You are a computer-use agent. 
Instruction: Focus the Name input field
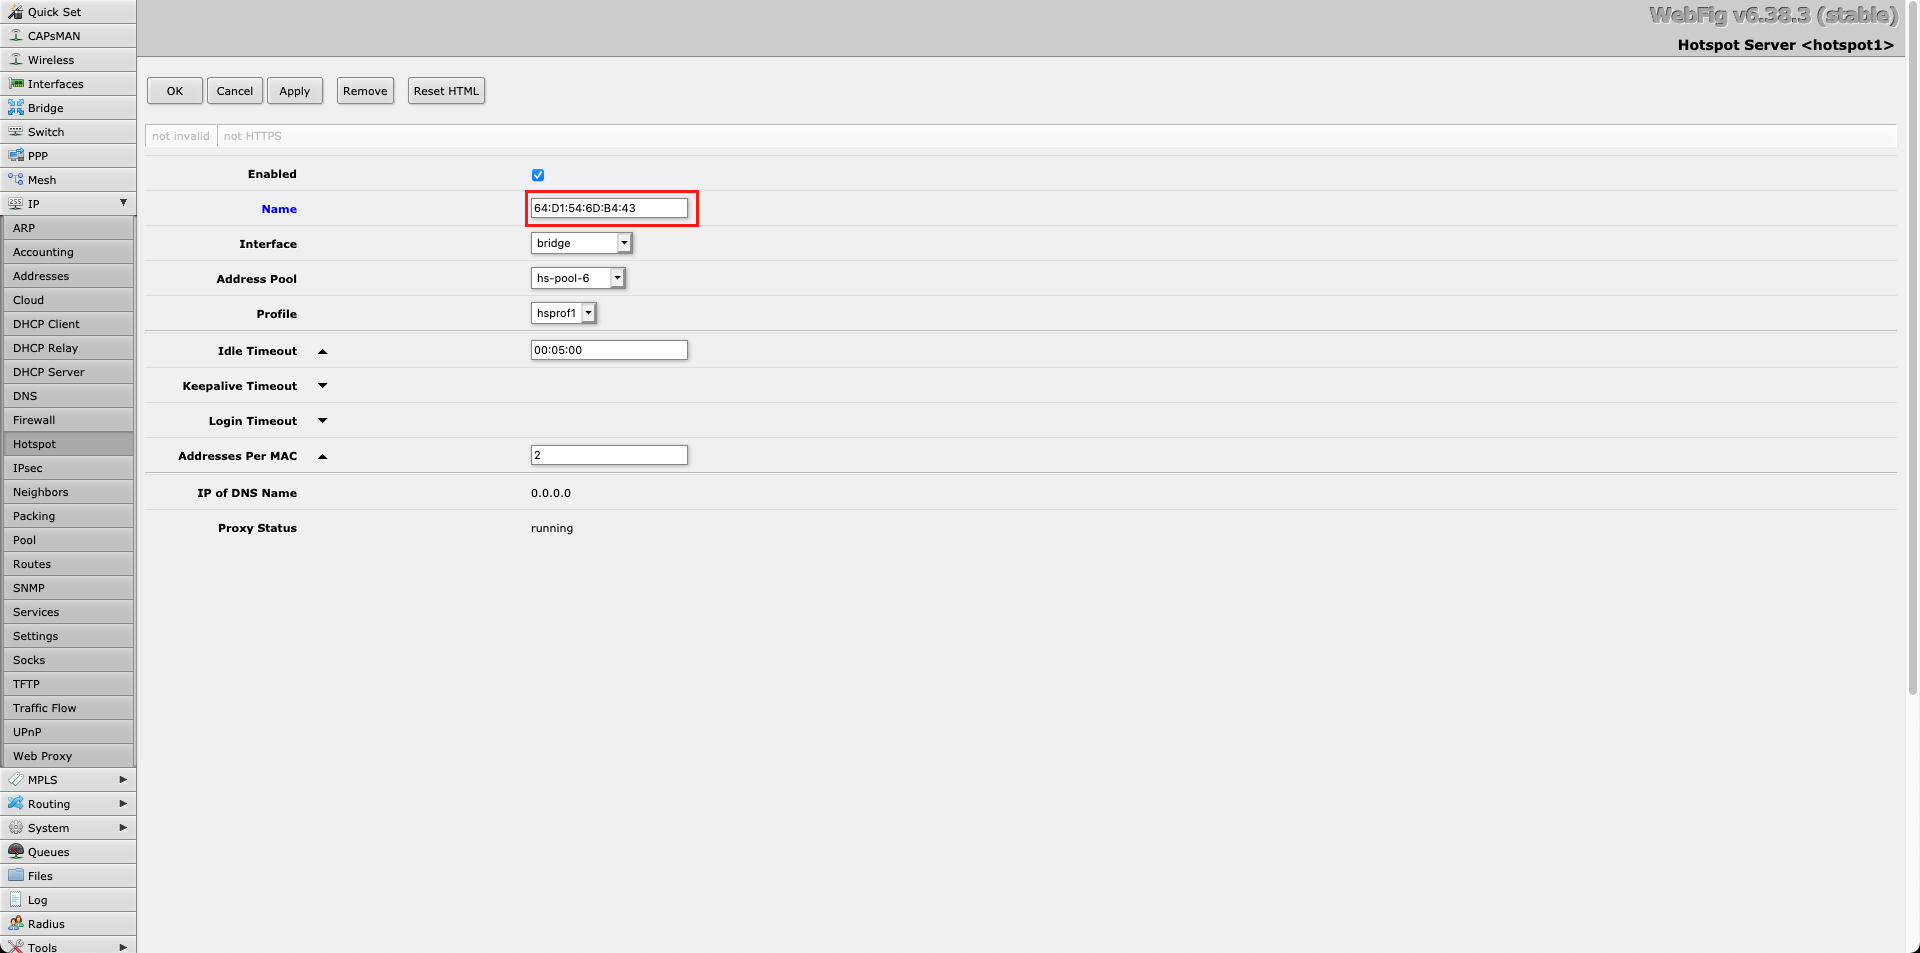[x=609, y=208]
